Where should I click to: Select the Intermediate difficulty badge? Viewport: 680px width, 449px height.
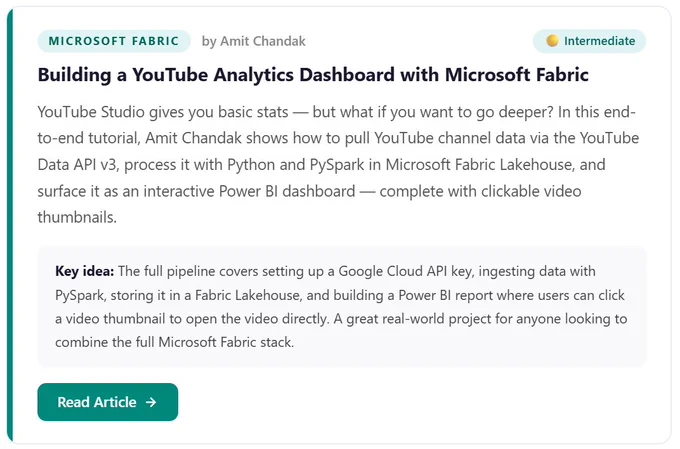[x=589, y=41]
